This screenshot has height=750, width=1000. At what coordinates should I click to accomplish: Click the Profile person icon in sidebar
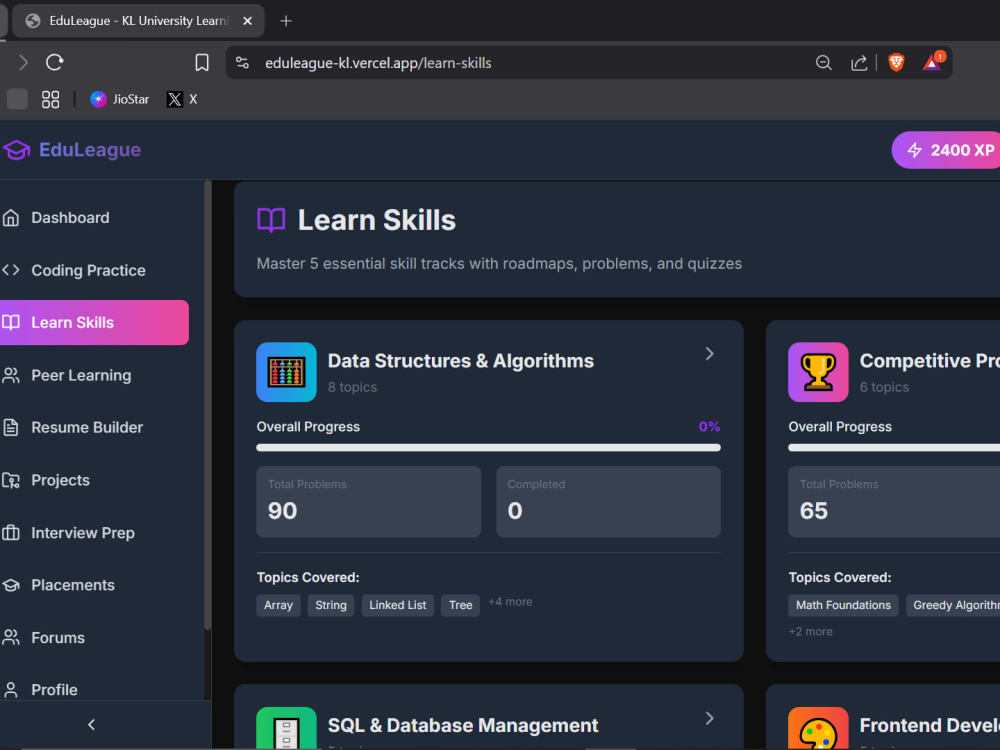pyautogui.click(x=11, y=690)
